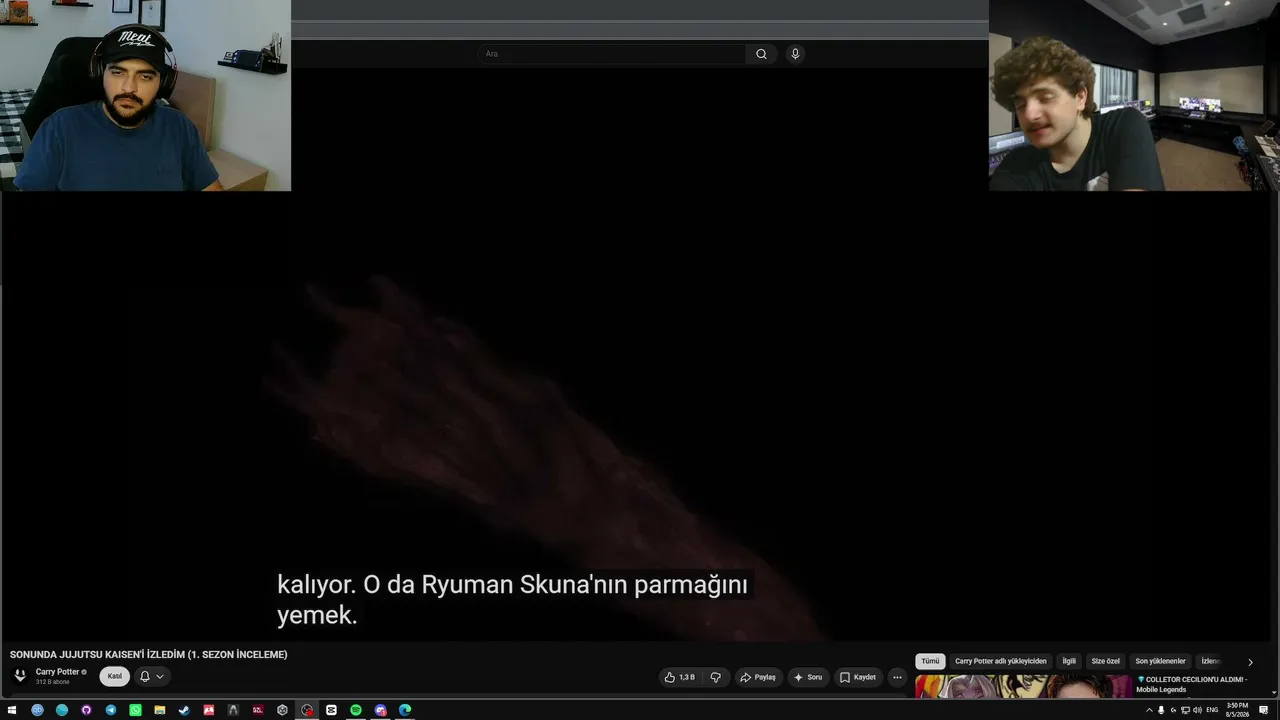This screenshot has height=720, width=1280.
Task: Open the three-dot more actions menu
Action: (x=897, y=677)
